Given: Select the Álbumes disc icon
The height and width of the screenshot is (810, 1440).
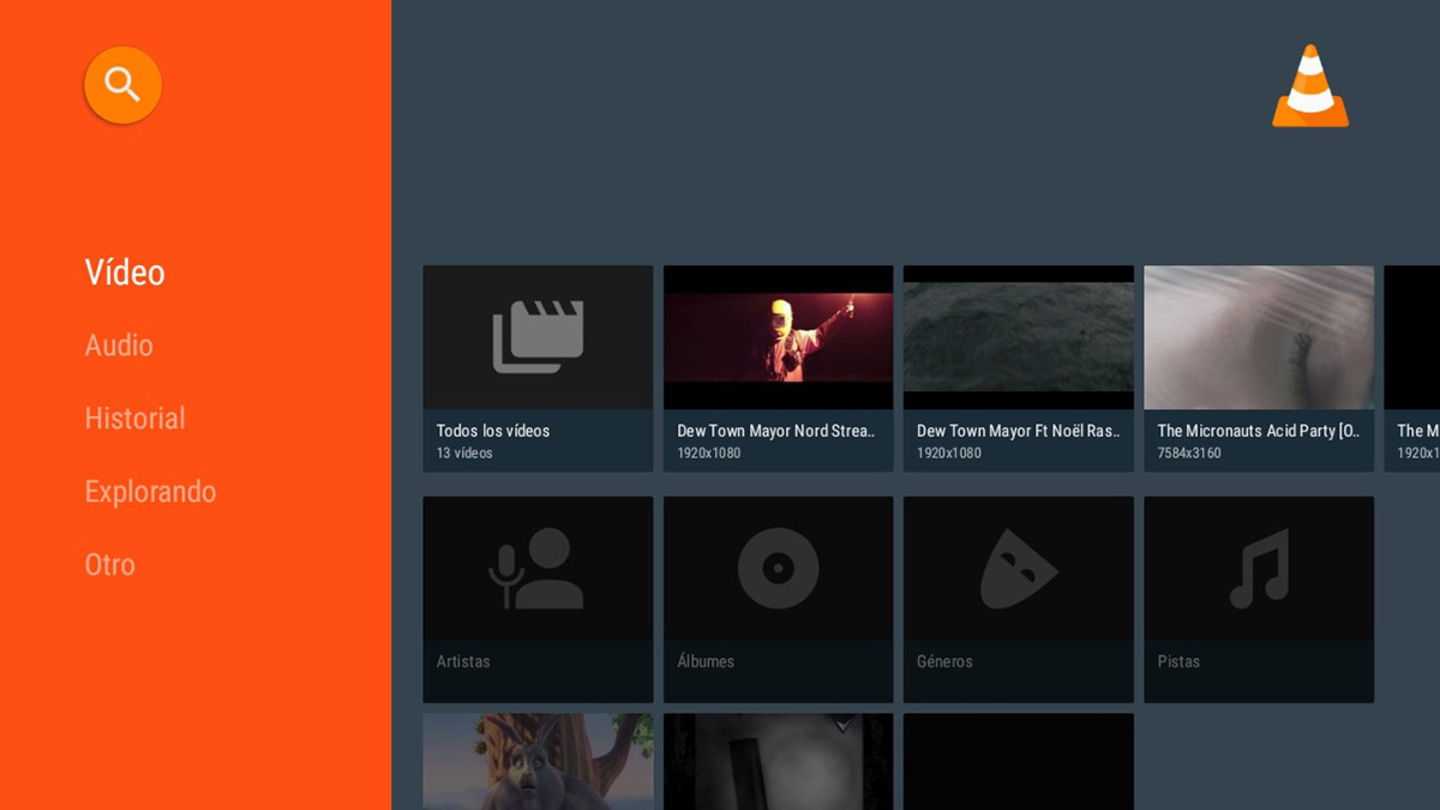Looking at the screenshot, I should pos(777,567).
